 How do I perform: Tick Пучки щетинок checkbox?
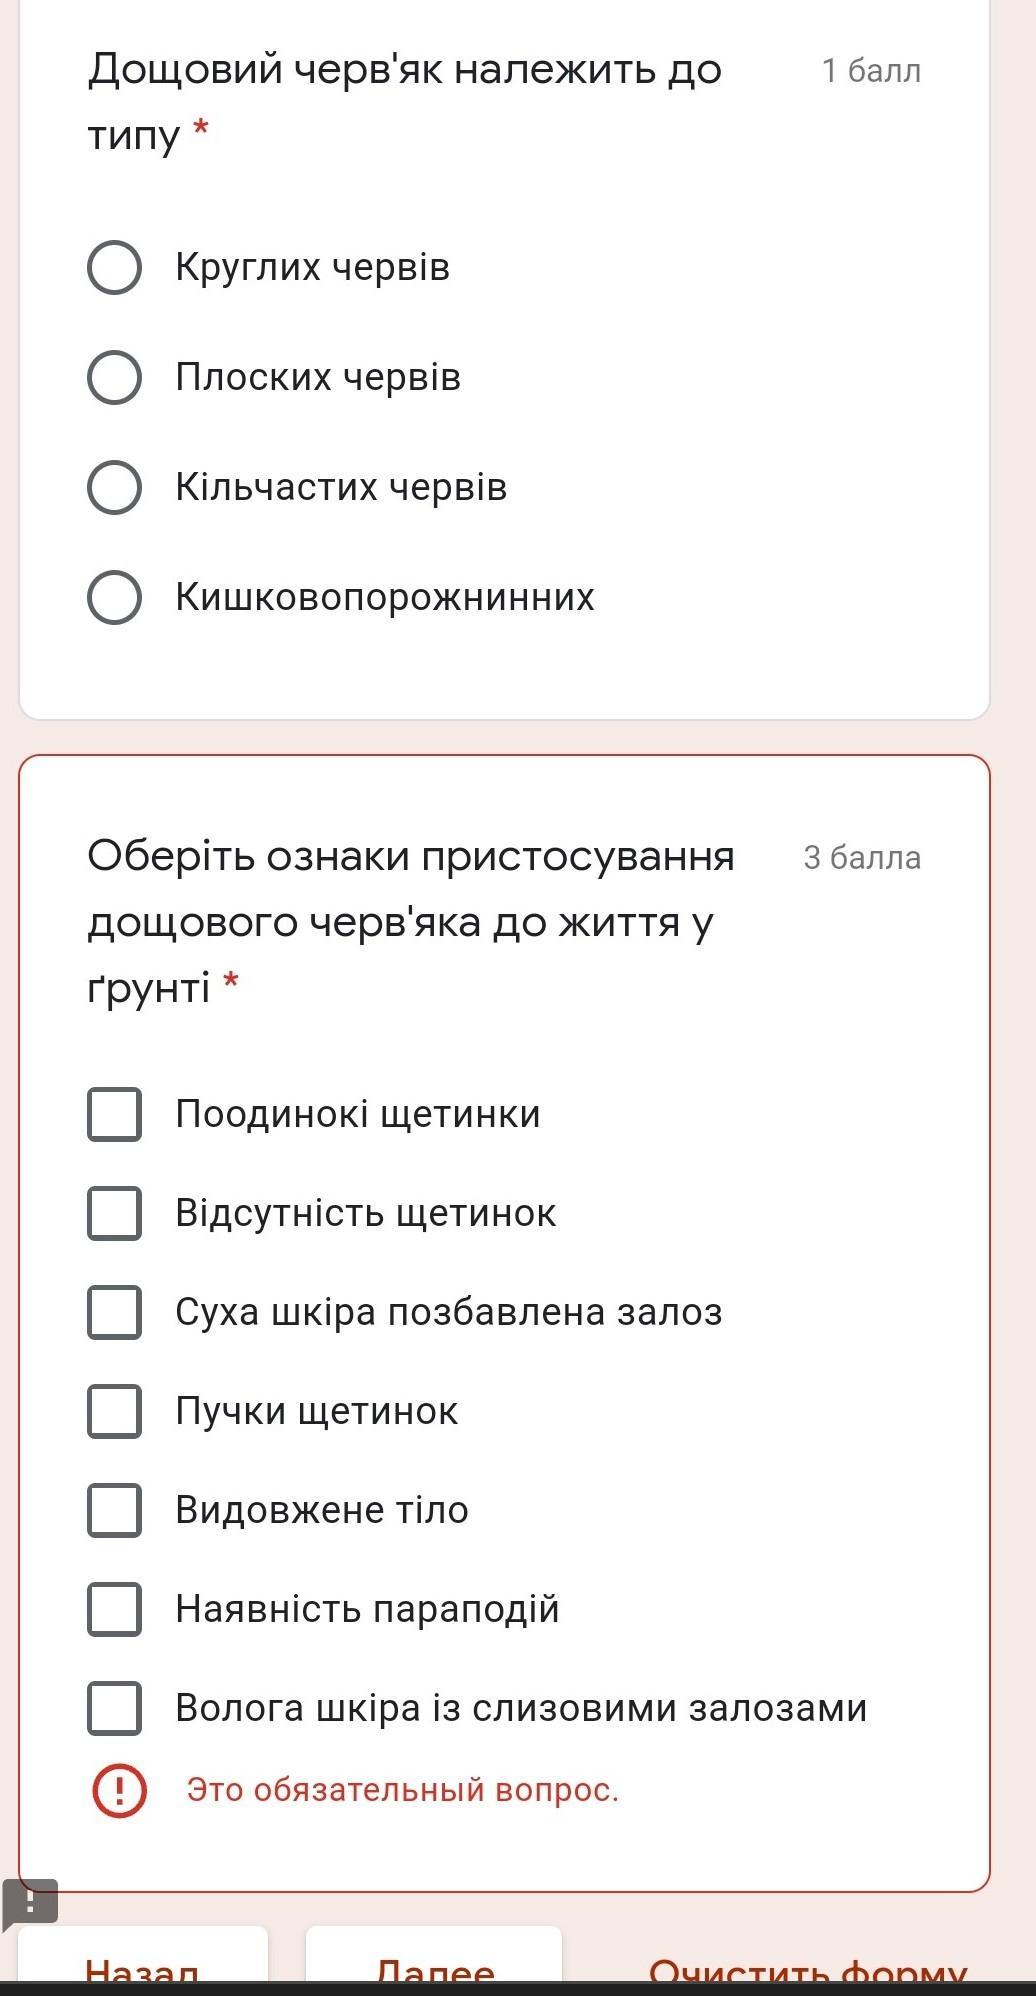coord(114,1411)
